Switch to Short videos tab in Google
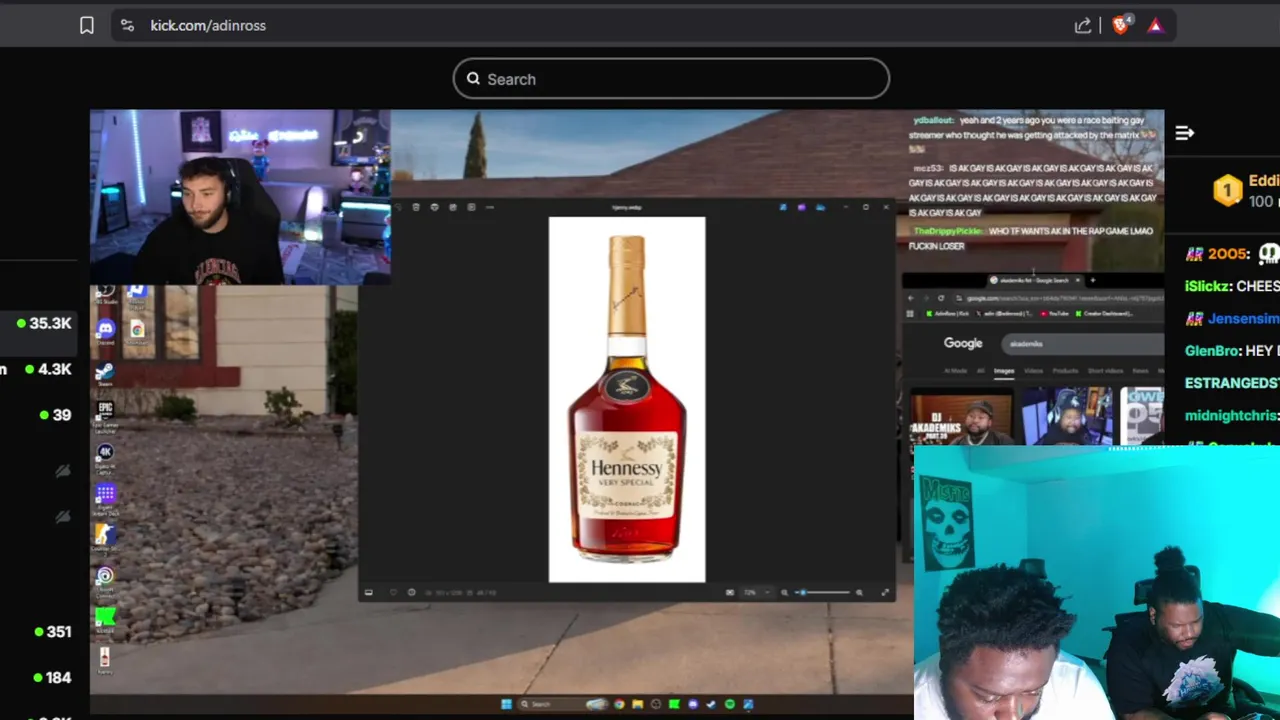 tap(1106, 371)
